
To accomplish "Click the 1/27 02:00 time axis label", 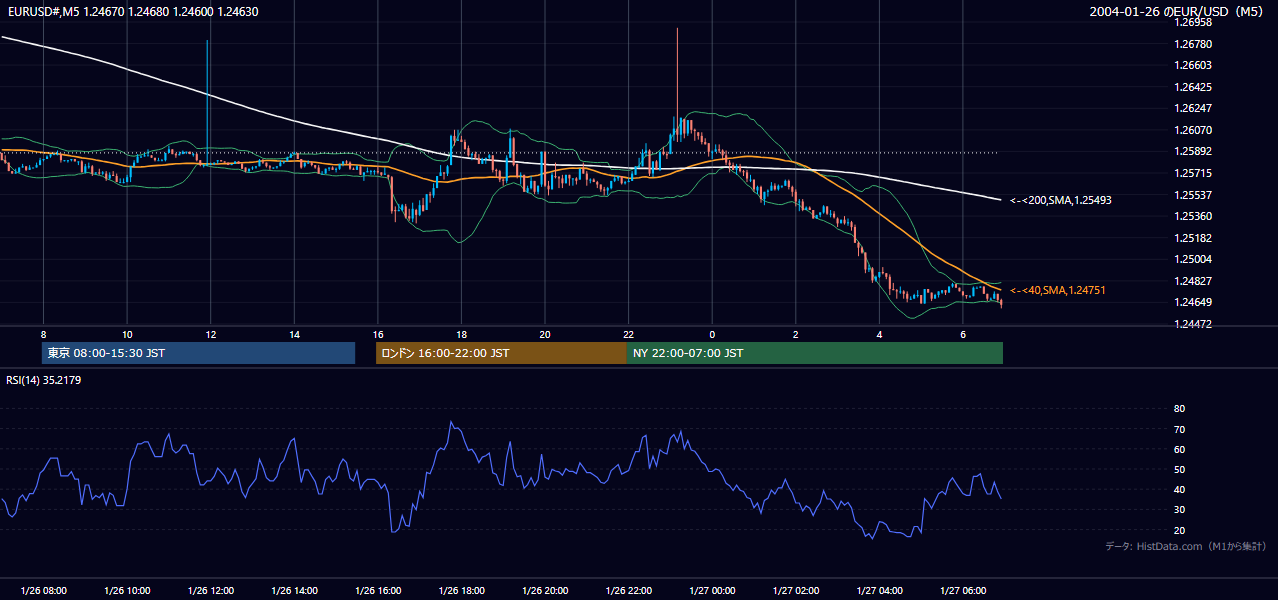I will 796,591.
